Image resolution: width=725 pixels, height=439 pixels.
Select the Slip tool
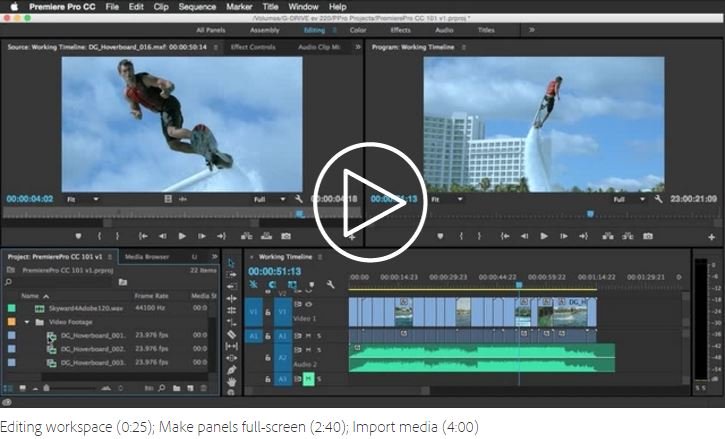coord(231,346)
